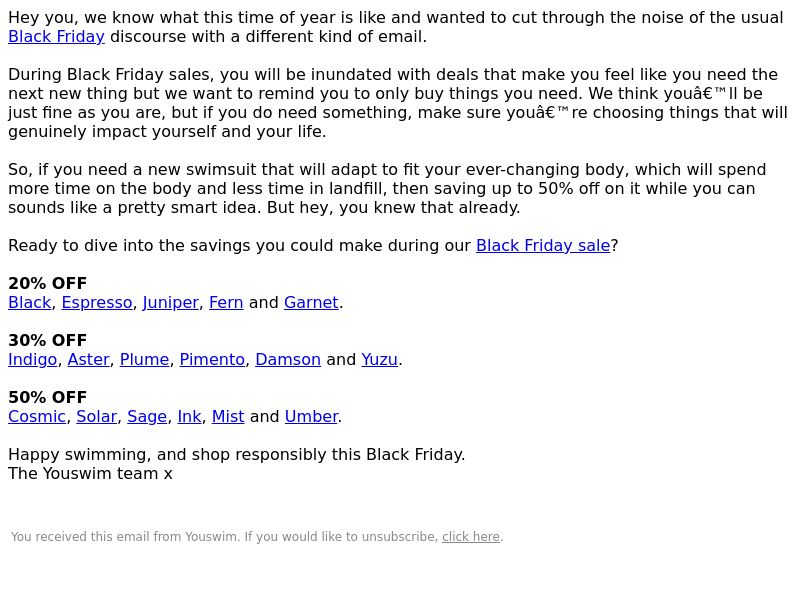Open the Black Friday sale link
The width and height of the screenshot is (800, 600).
pos(543,245)
